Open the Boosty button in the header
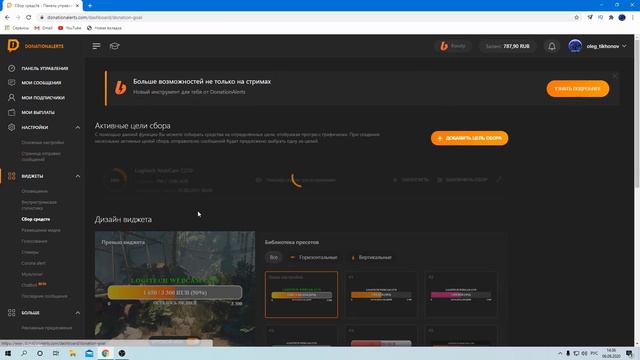Screen dimensions: 640x360 pos(453,46)
